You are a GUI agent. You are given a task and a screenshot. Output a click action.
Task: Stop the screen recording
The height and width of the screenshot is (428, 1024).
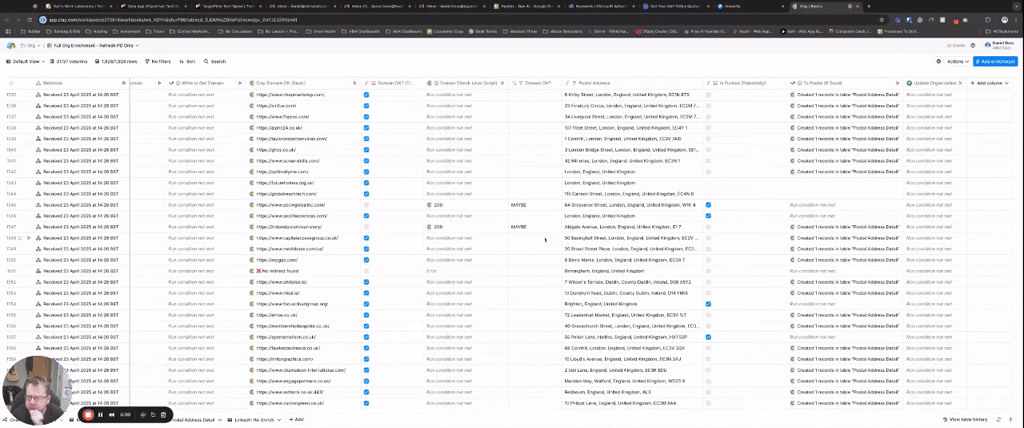88,414
